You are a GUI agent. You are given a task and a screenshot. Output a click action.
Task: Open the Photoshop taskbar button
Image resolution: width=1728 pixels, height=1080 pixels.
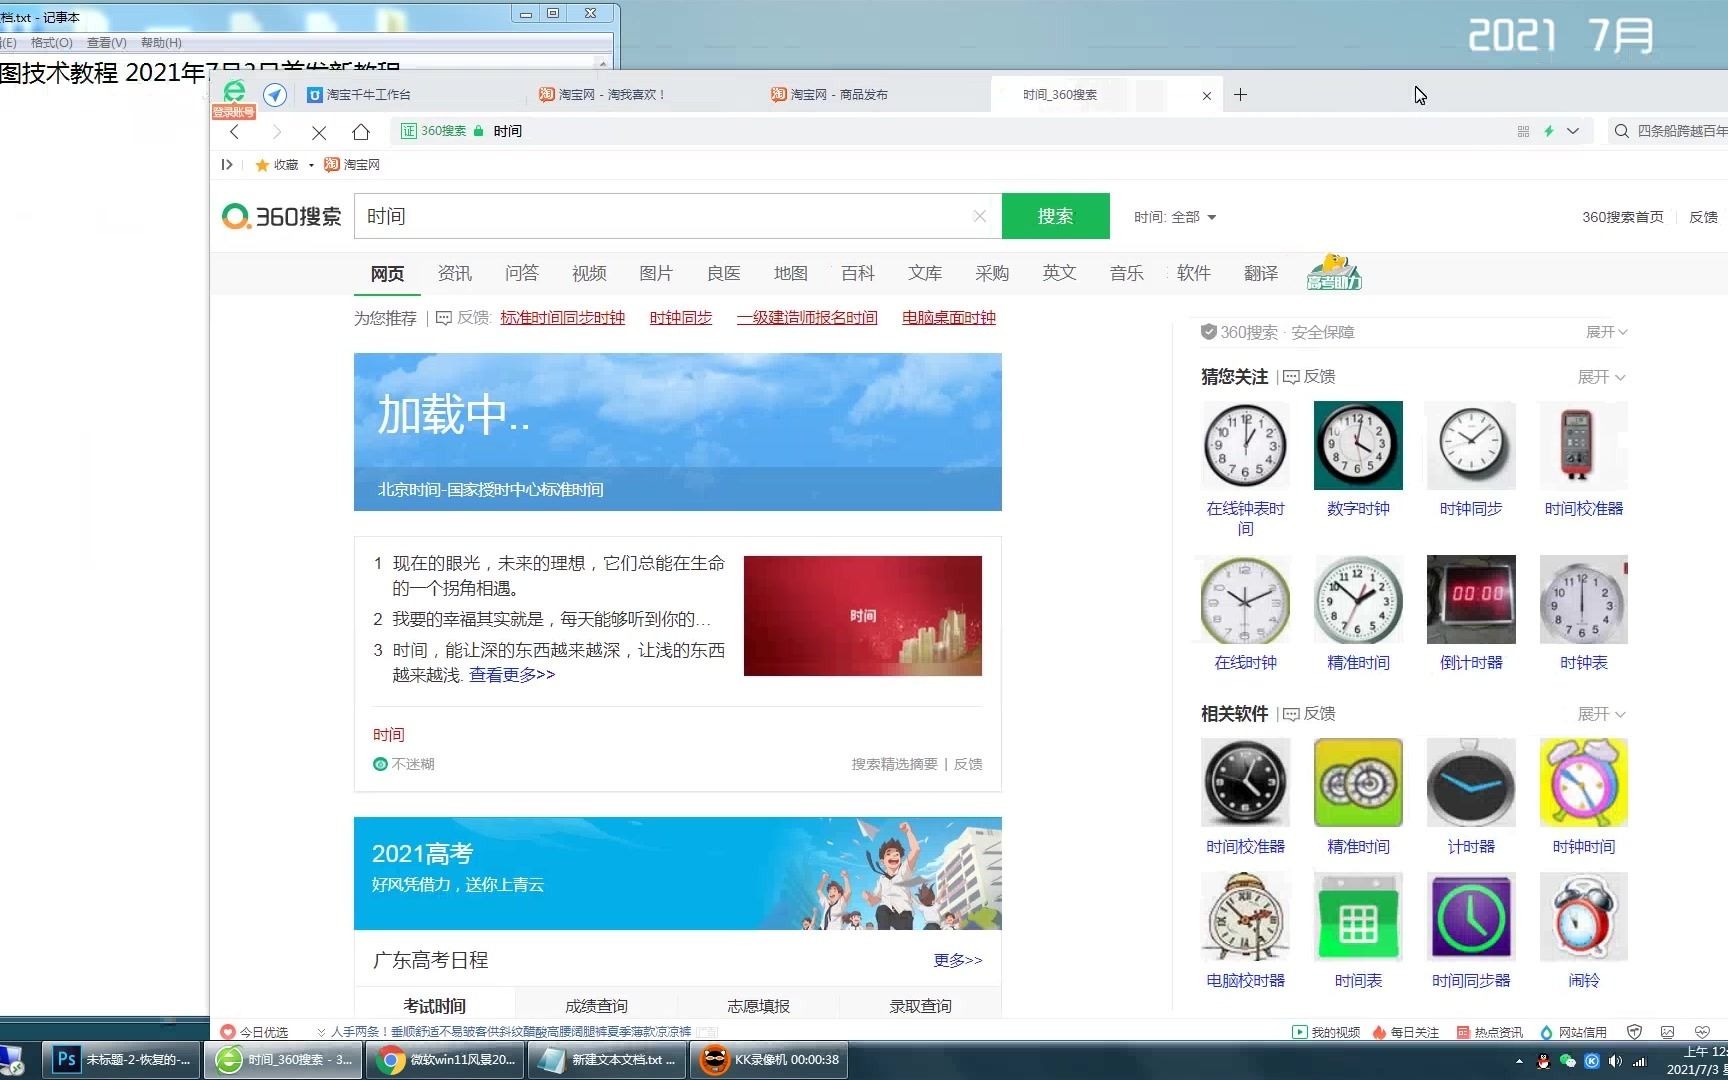pyautogui.click(x=122, y=1059)
